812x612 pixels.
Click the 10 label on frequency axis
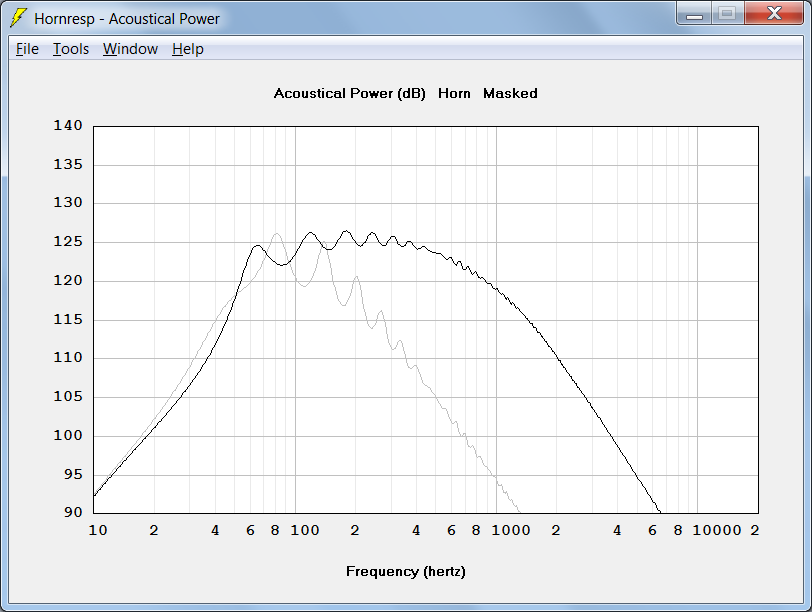[98, 531]
